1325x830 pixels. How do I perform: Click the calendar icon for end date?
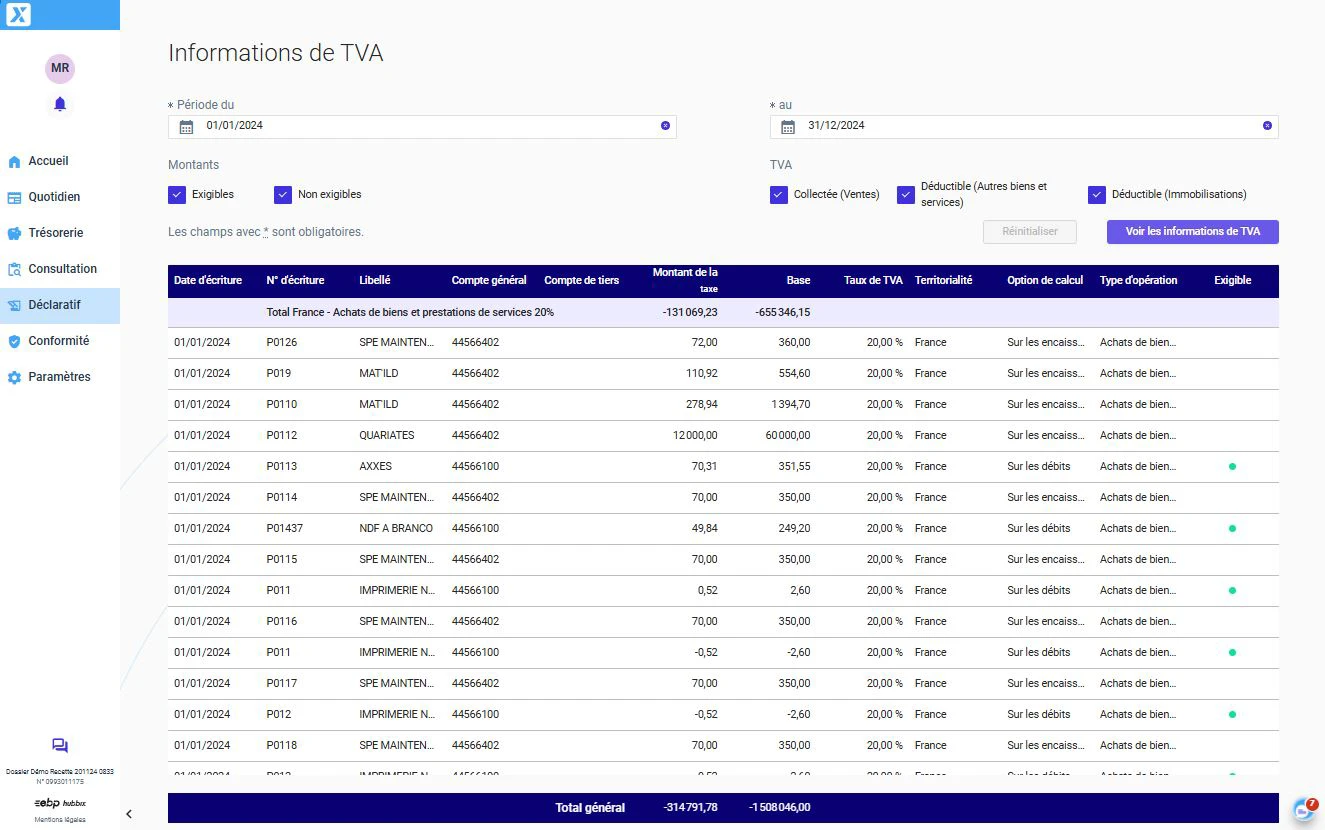(788, 127)
